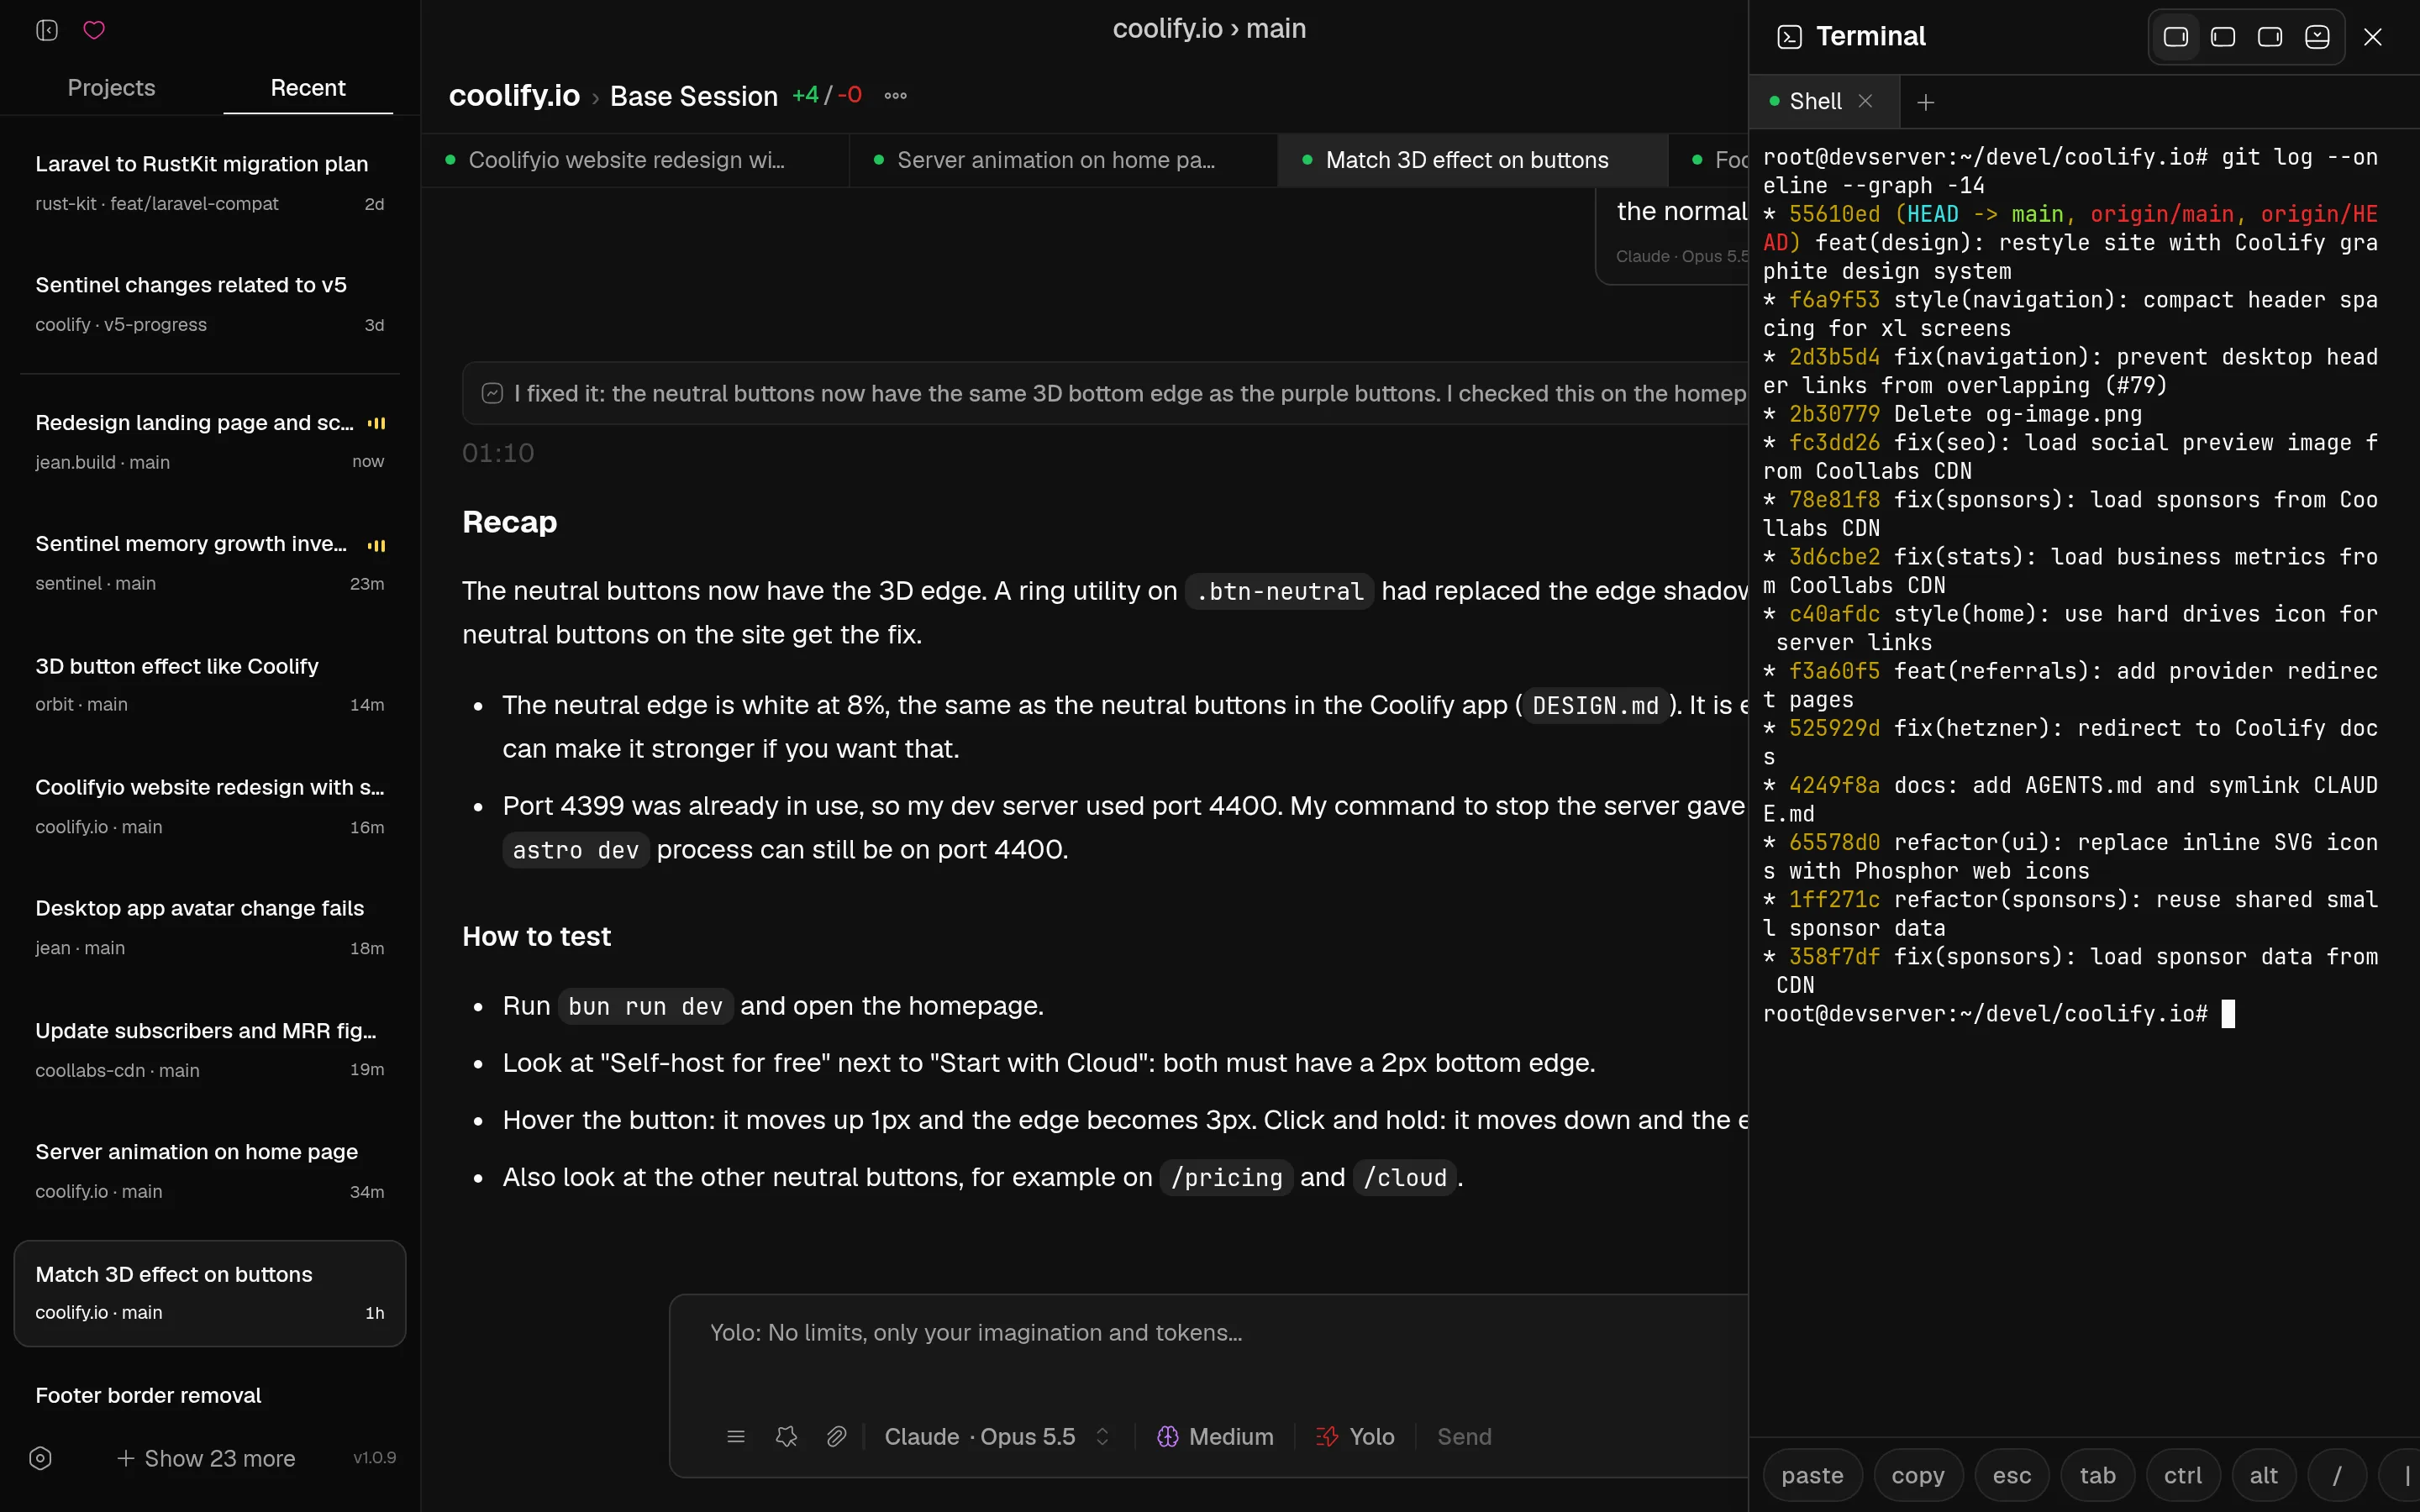This screenshot has width=2420, height=1512.
Task: Click the checkmark icon beside 'I fixed it' message
Action: [492, 393]
